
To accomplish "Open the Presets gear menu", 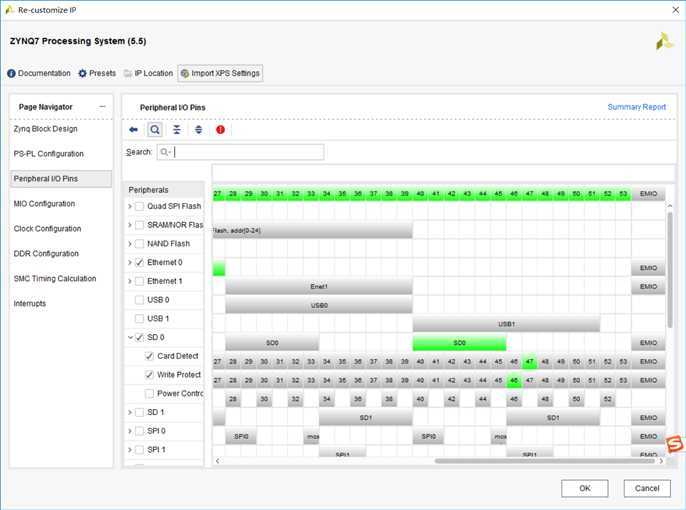I will (x=97, y=73).
